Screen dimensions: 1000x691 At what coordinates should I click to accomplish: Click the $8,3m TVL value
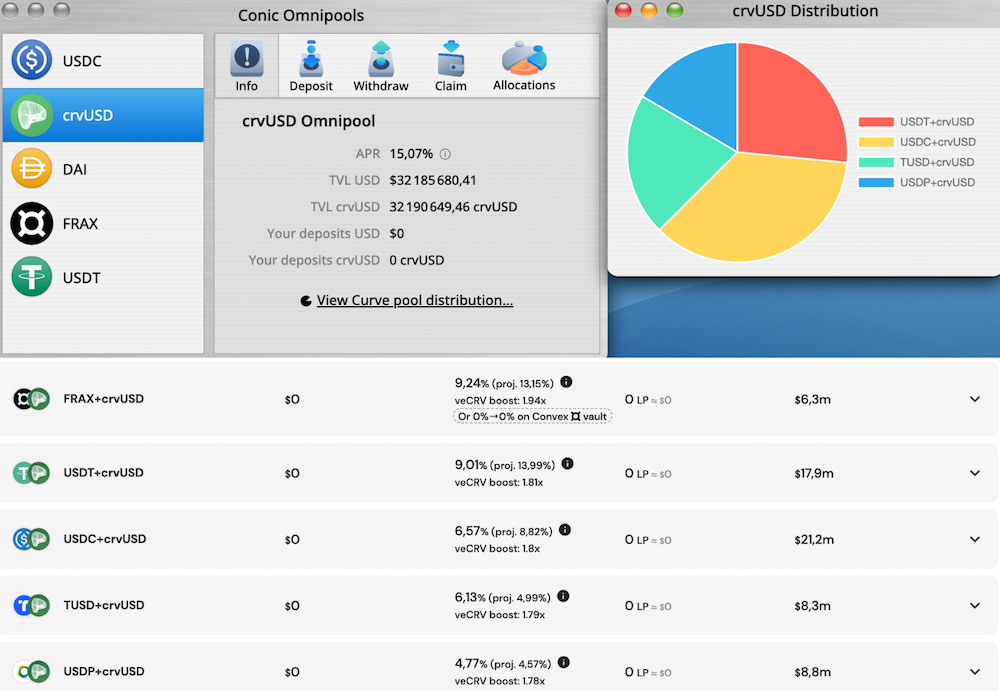pyautogui.click(x=812, y=606)
